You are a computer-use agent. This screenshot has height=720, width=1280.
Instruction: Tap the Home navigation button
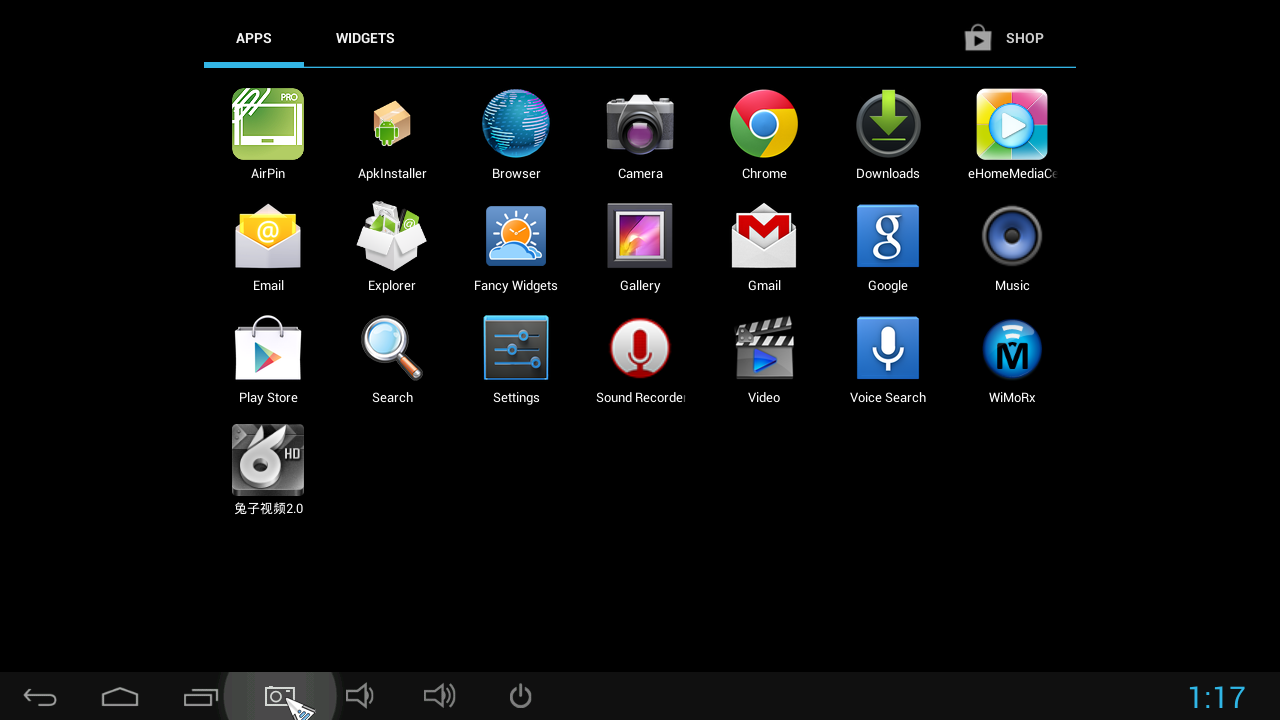click(x=120, y=697)
